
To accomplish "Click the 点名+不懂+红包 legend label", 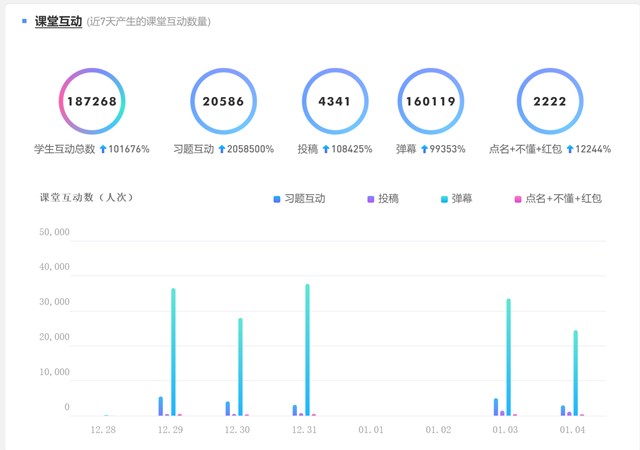I will point(564,198).
